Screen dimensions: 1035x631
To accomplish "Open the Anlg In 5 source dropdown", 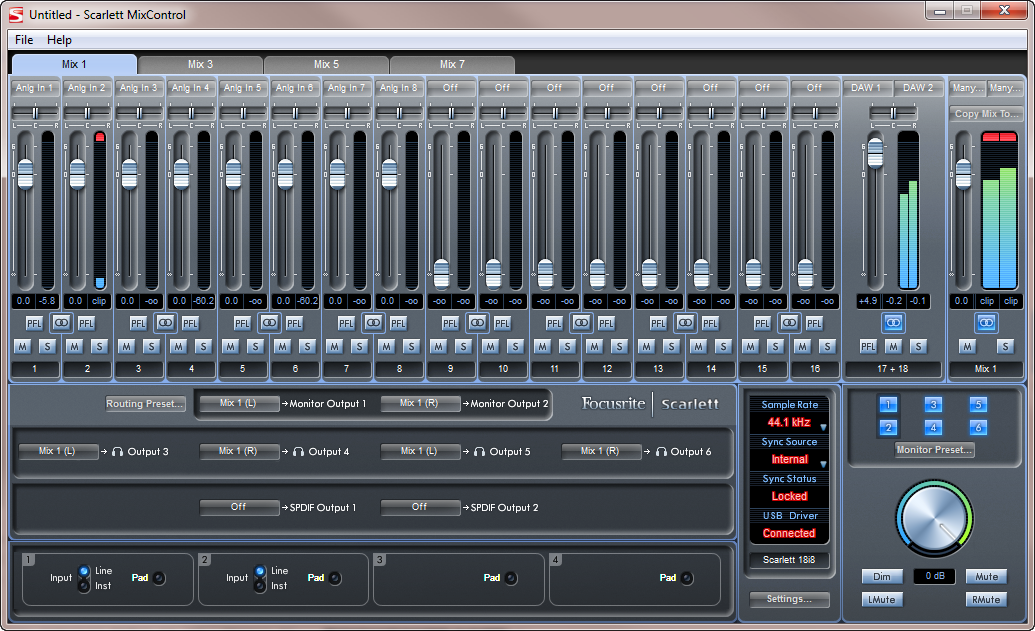I will (242, 88).
